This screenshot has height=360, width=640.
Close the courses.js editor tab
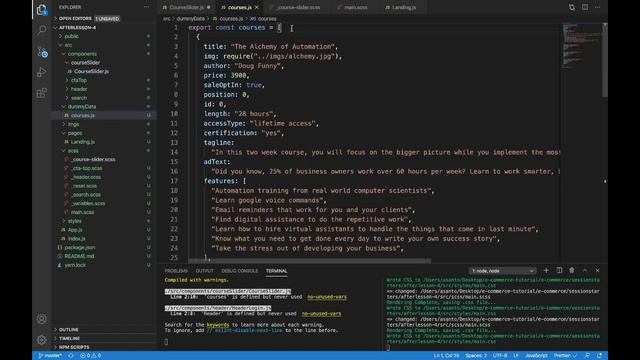(257, 7)
